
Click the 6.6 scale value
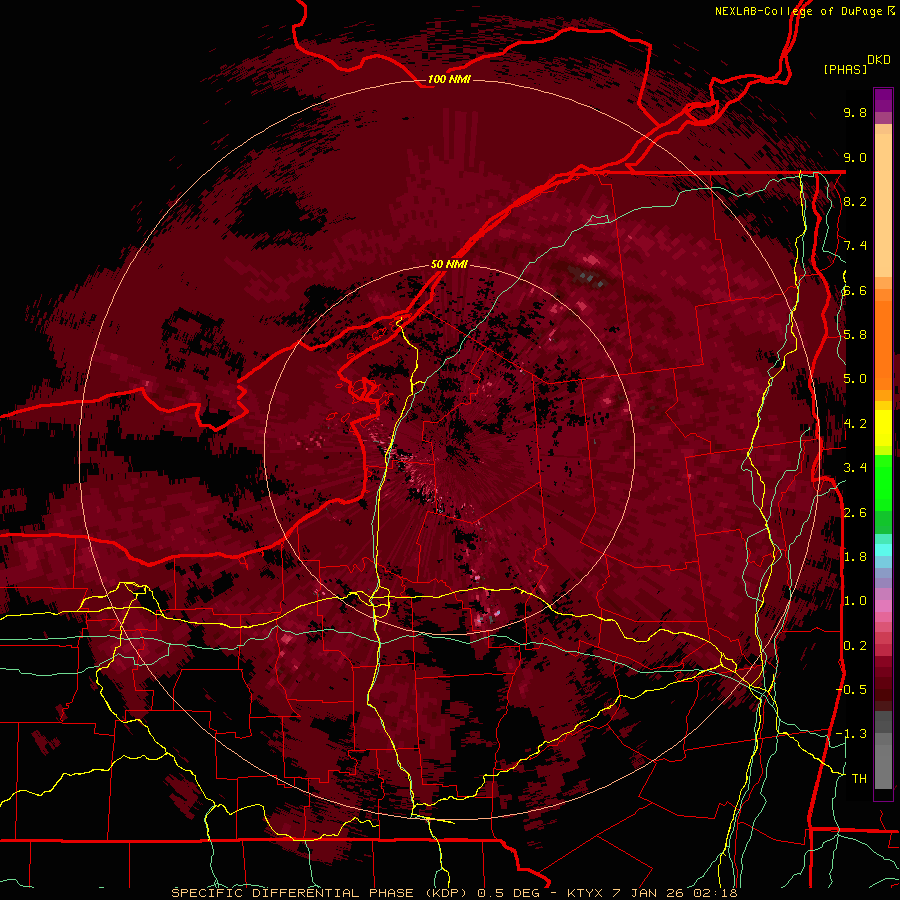[855, 291]
